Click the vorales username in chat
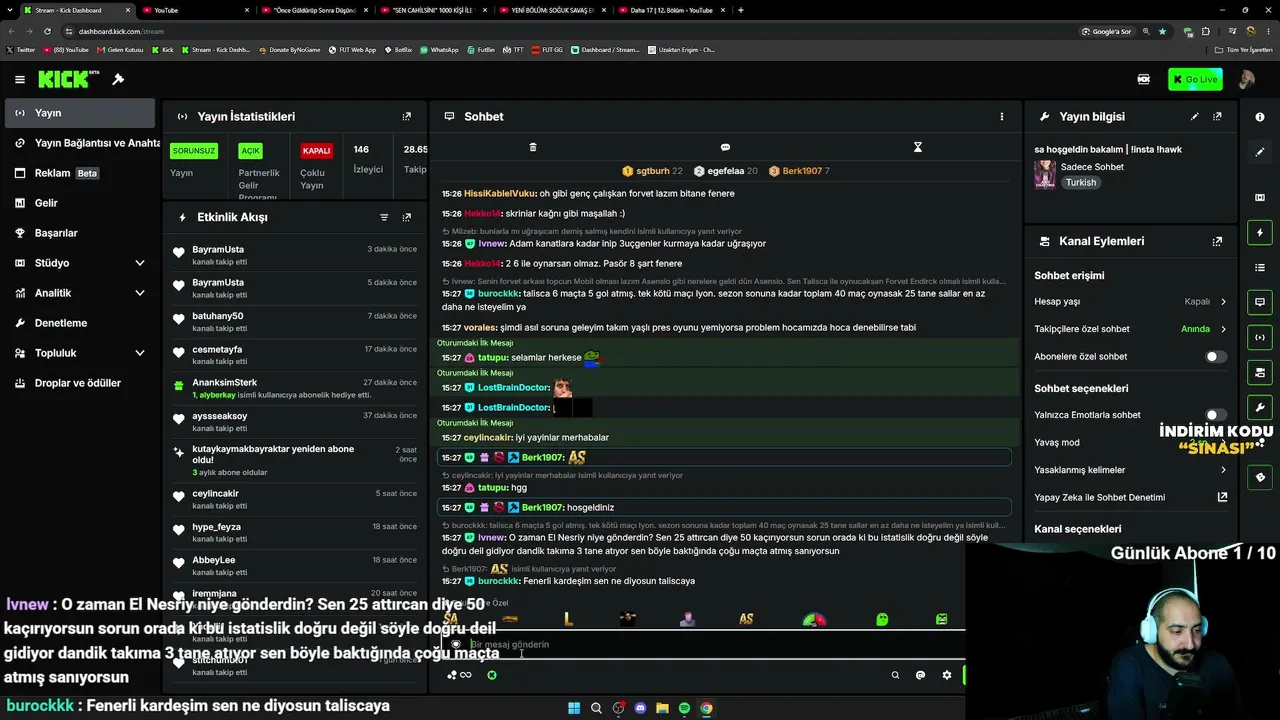Viewport: 1280px width, 720px height. [x=480, y=327]
